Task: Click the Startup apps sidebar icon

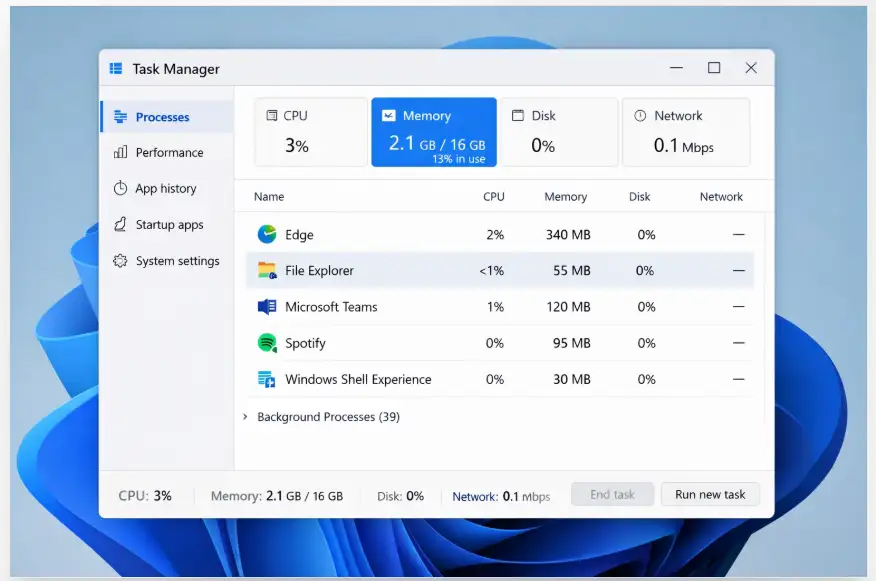Action: click(121, 224)
